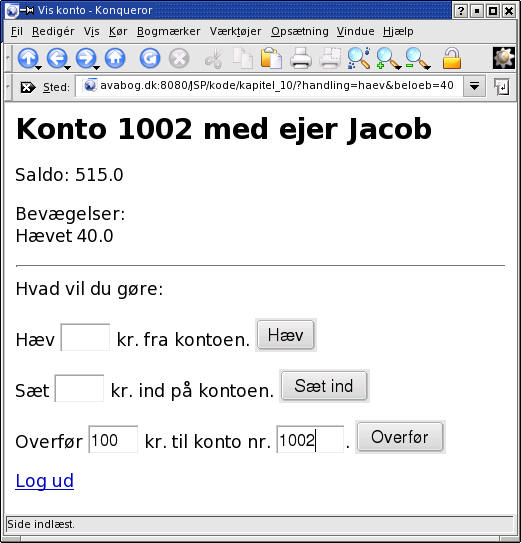The image size is (521, 543).
Task: Expand the URL history dropdown arrow
Action: 474,86
